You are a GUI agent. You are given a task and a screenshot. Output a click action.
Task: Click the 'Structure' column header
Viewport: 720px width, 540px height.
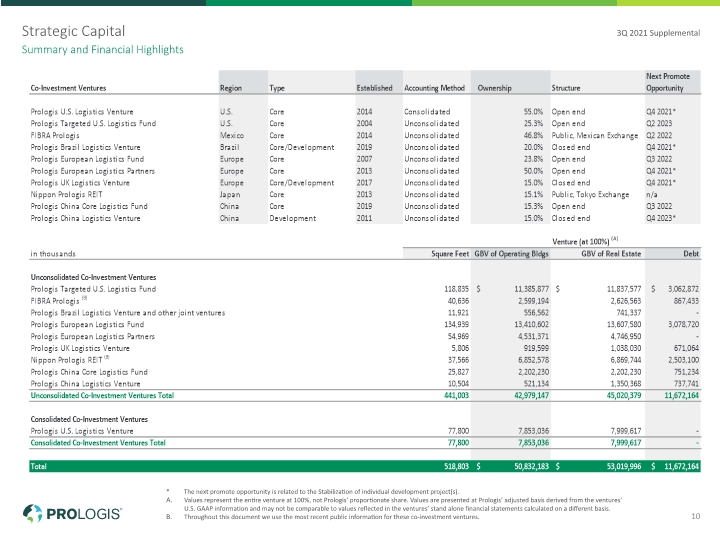[566, 88]
